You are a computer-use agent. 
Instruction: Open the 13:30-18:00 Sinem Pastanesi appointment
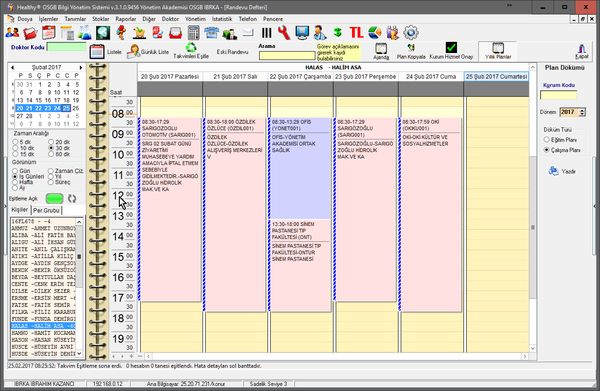pyautogui.click(x=300, y=265)
